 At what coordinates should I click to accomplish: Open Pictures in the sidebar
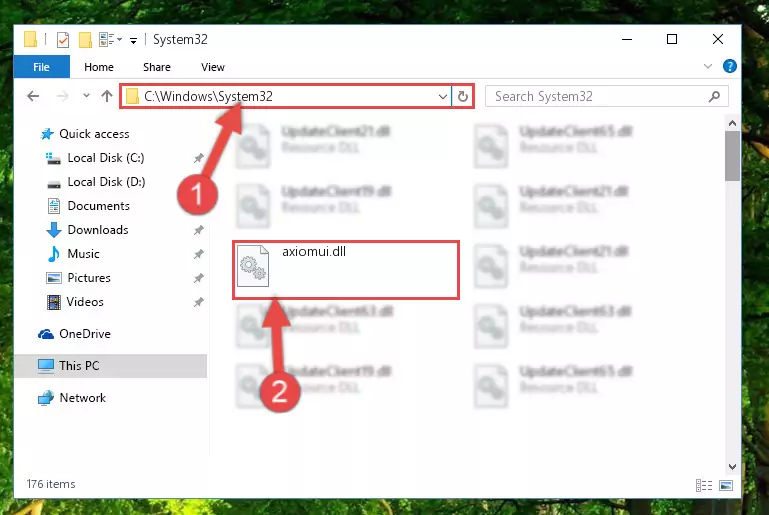89,278
